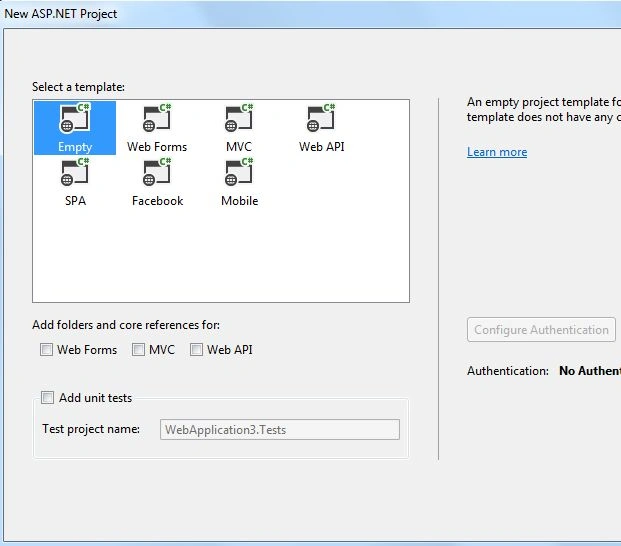Click the 'Test project name:' label
Image resolution: width=621 pixels, height=546 pixels.
[91, 429]
